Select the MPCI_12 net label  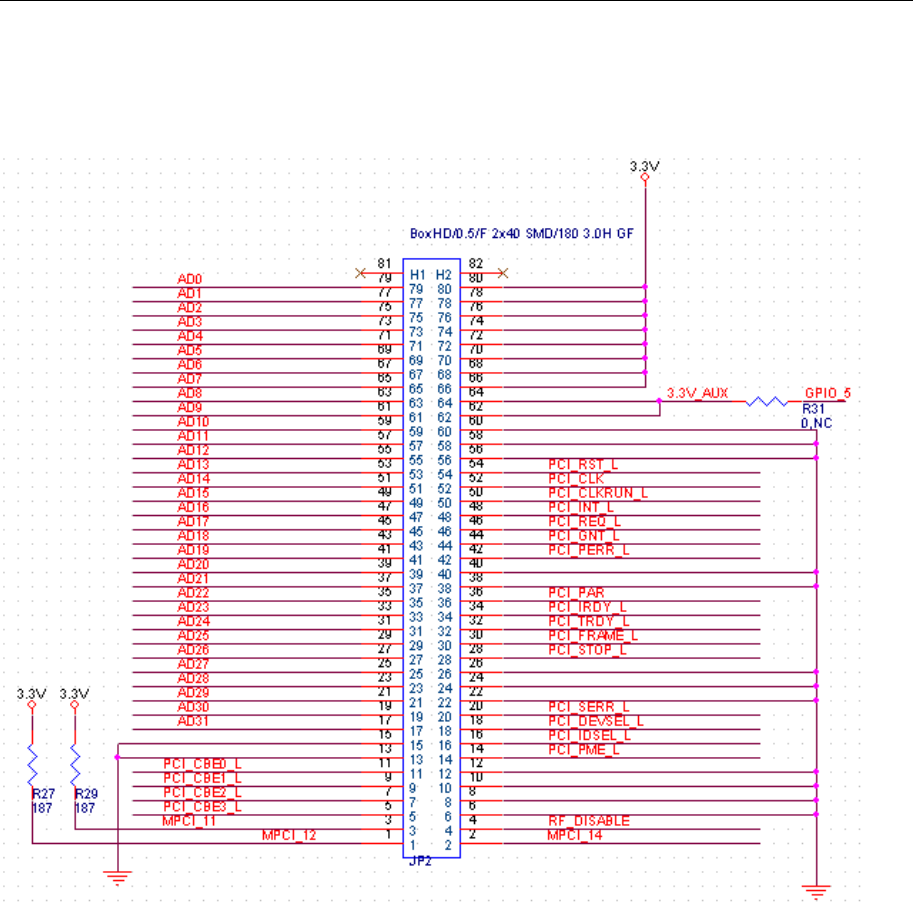[x=289, y=835]
